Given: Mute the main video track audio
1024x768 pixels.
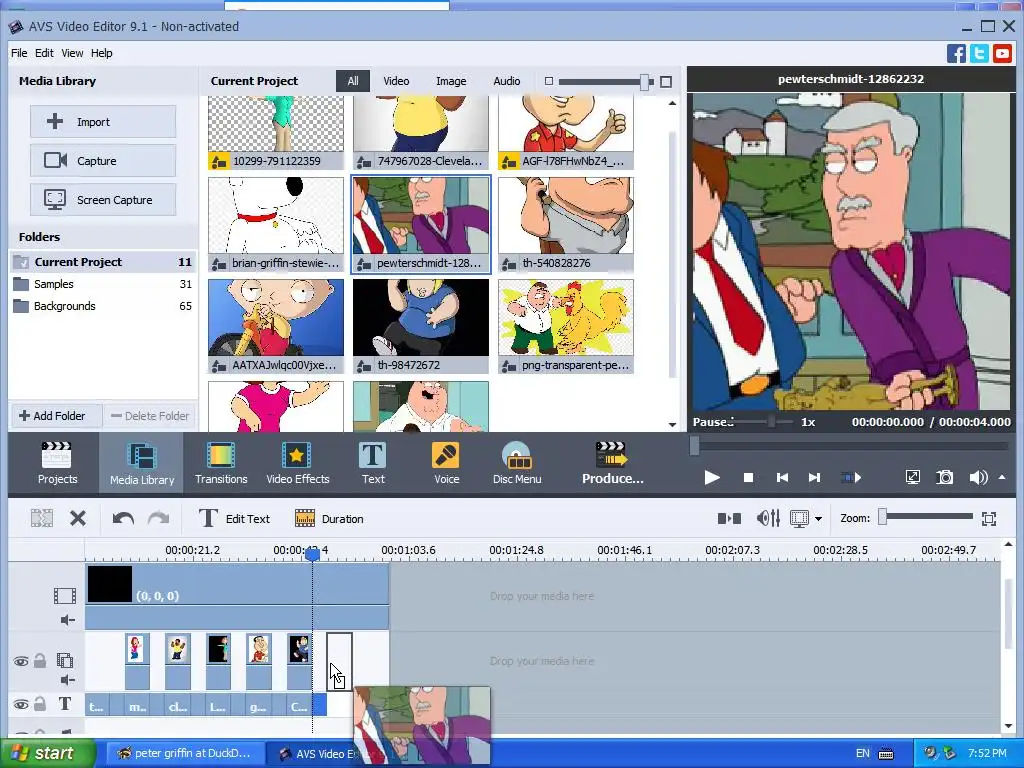Looking at the screenshot, I should click(x=67, y=620).
